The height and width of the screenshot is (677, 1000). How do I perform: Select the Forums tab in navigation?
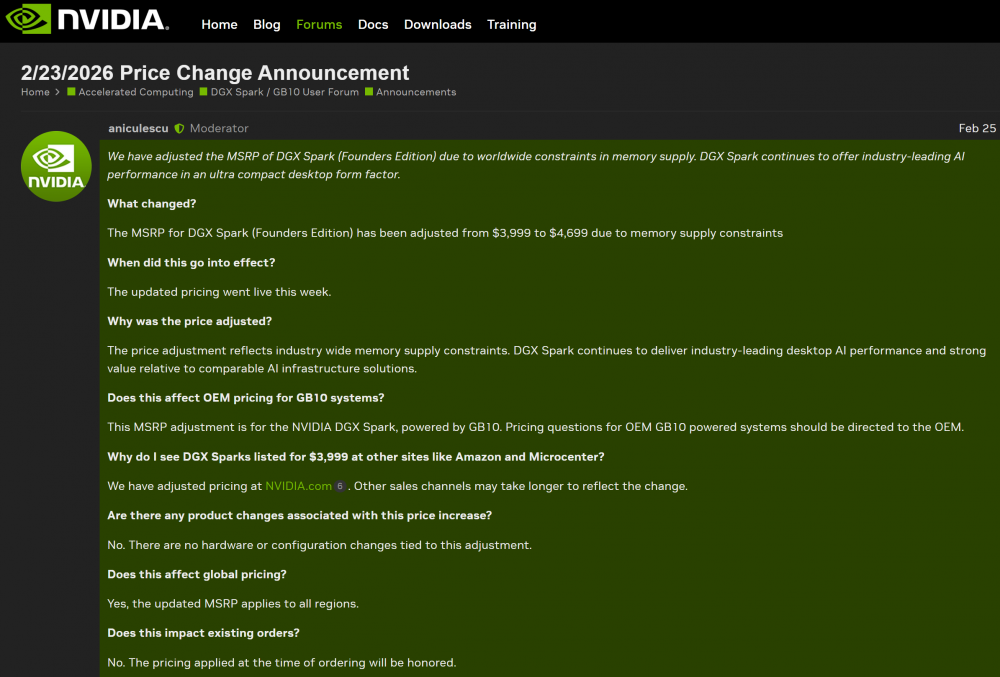[x=319, y=24]
